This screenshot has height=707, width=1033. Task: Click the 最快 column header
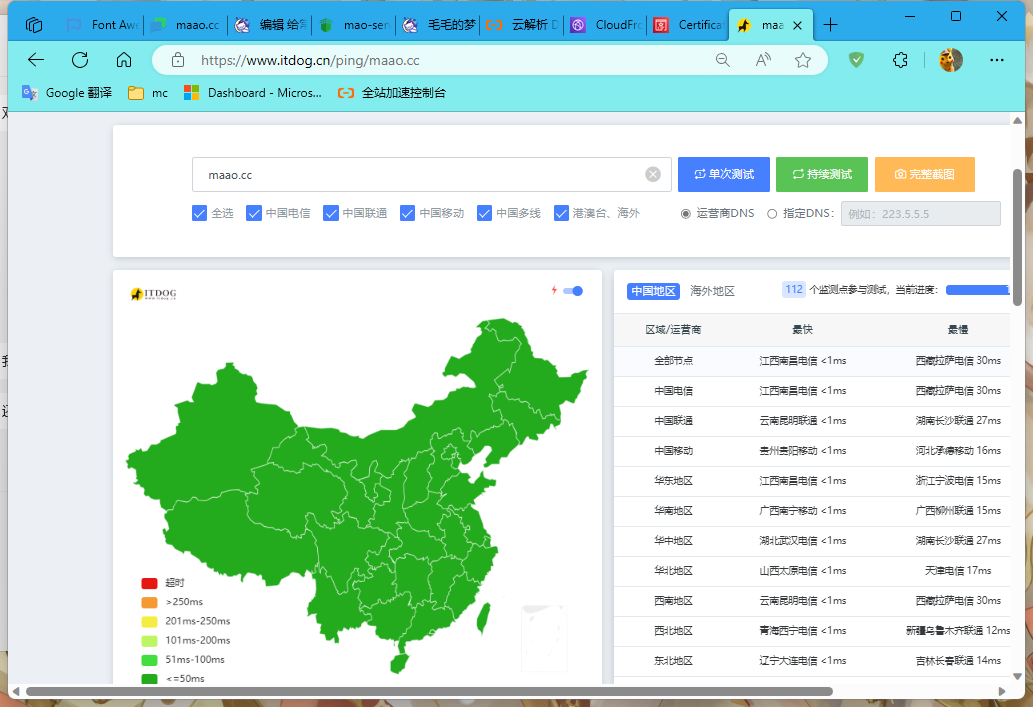coord(802,329)
